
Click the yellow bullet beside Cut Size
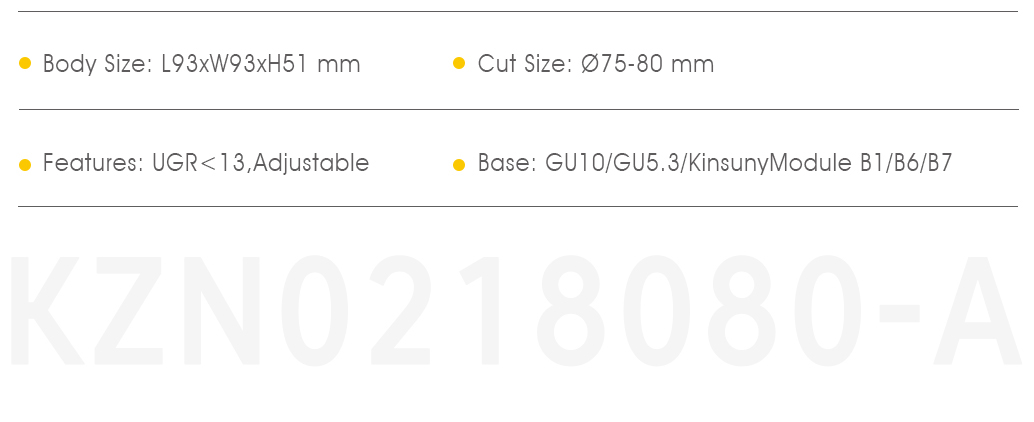pyautogui.click(x=459, y=63)
